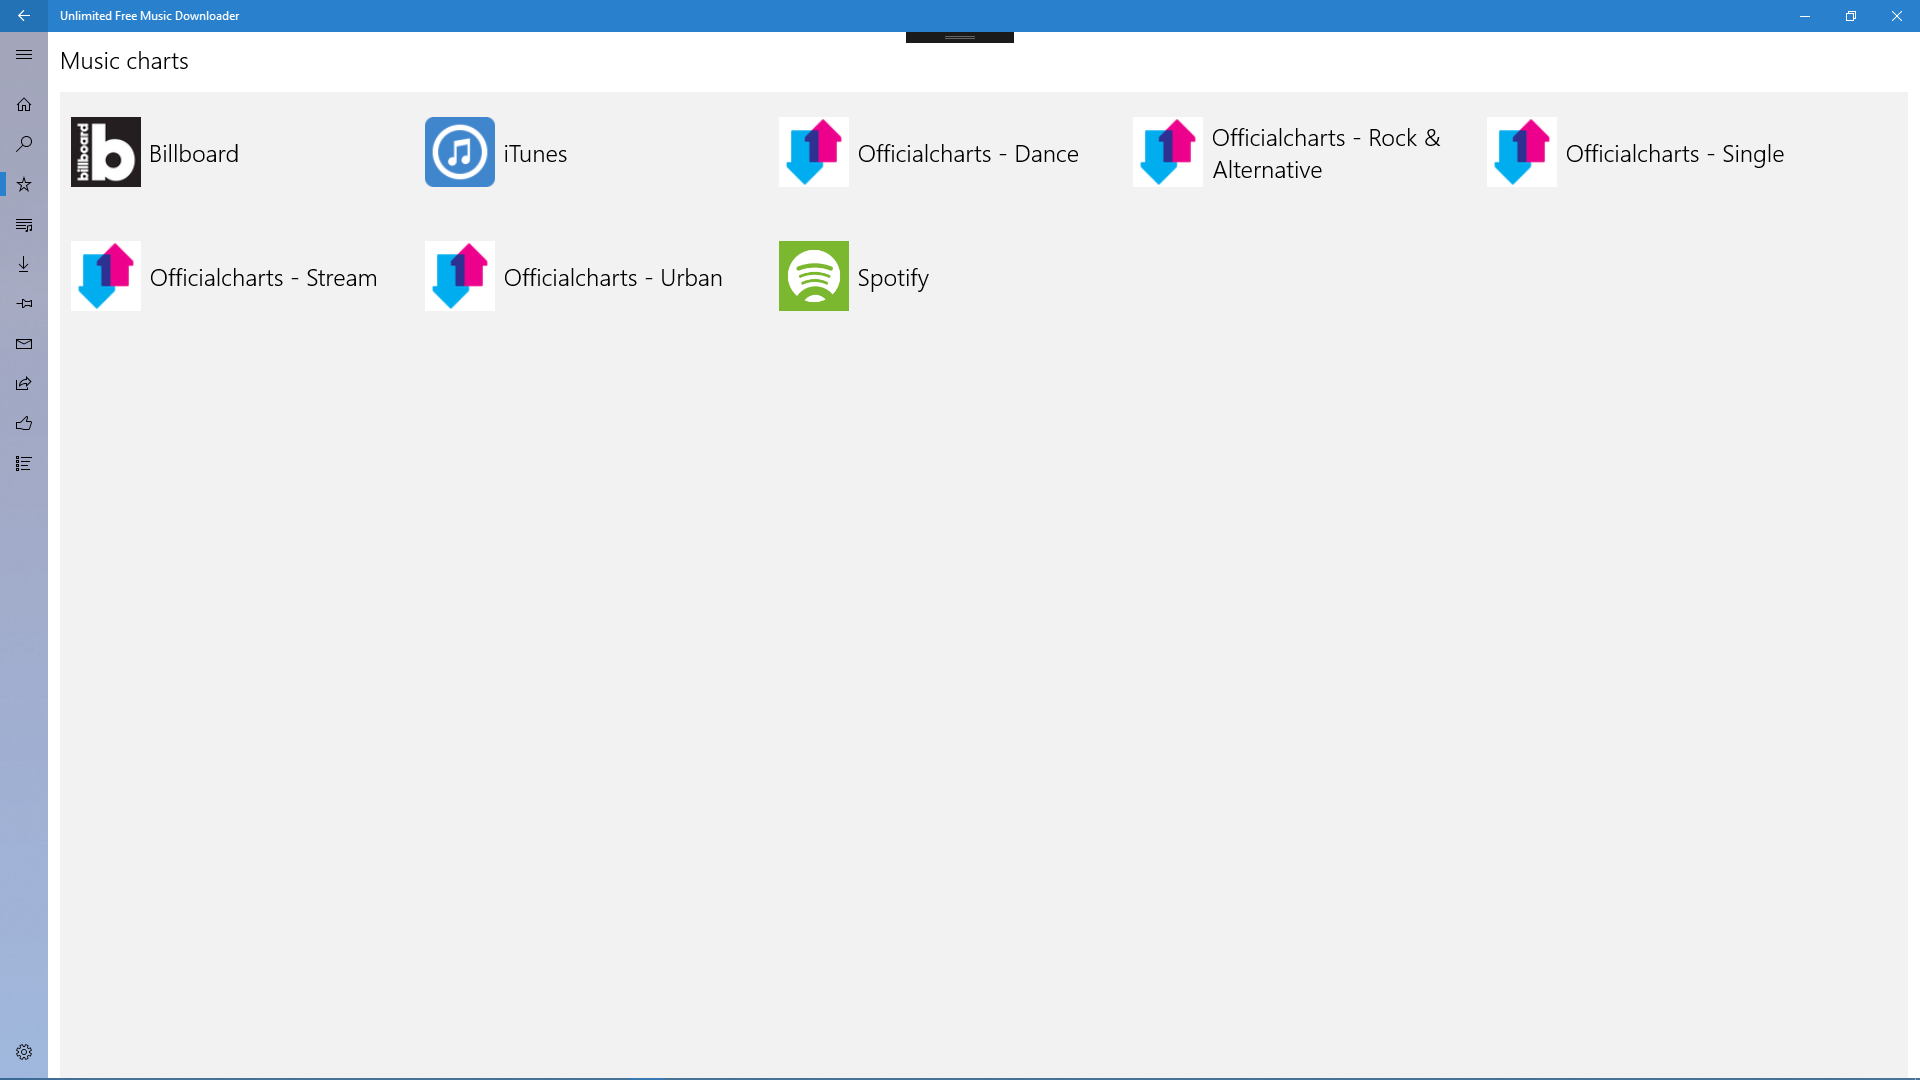
Task: Open the Playlists icon in sidebar
Action: [24, 224]
